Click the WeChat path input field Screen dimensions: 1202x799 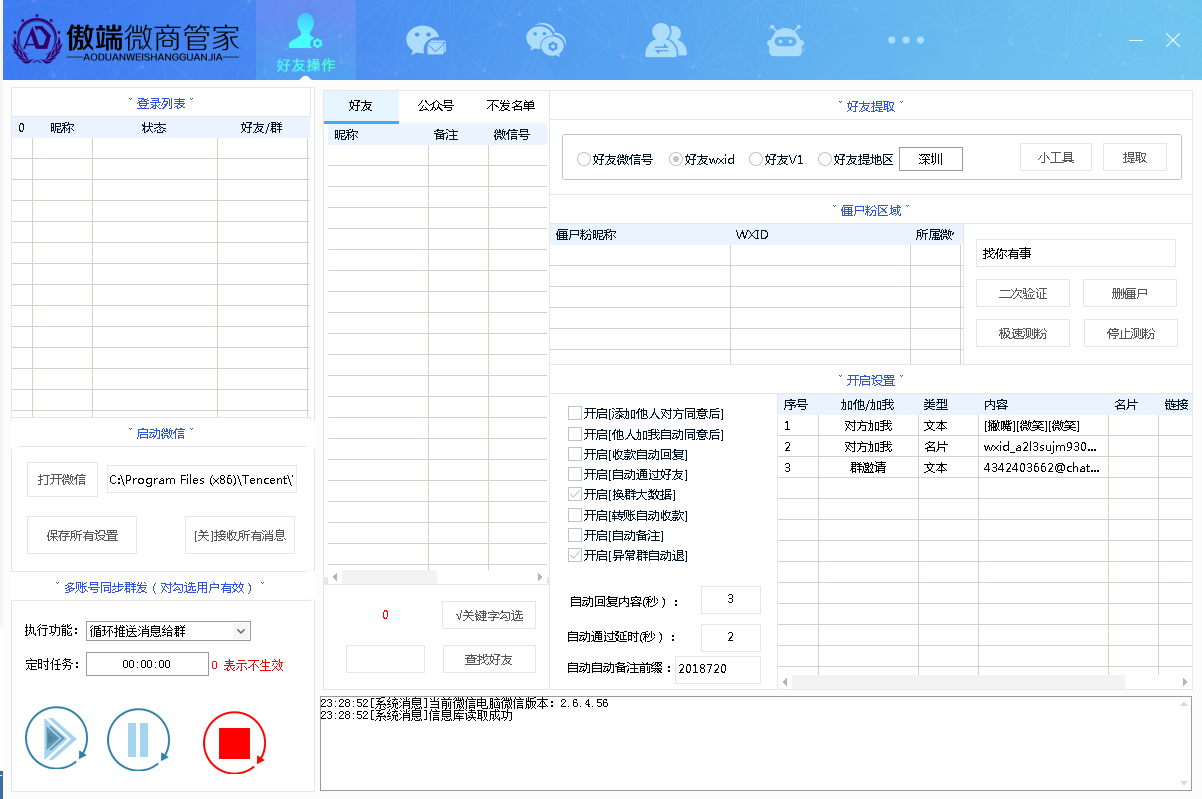[202, 479]
